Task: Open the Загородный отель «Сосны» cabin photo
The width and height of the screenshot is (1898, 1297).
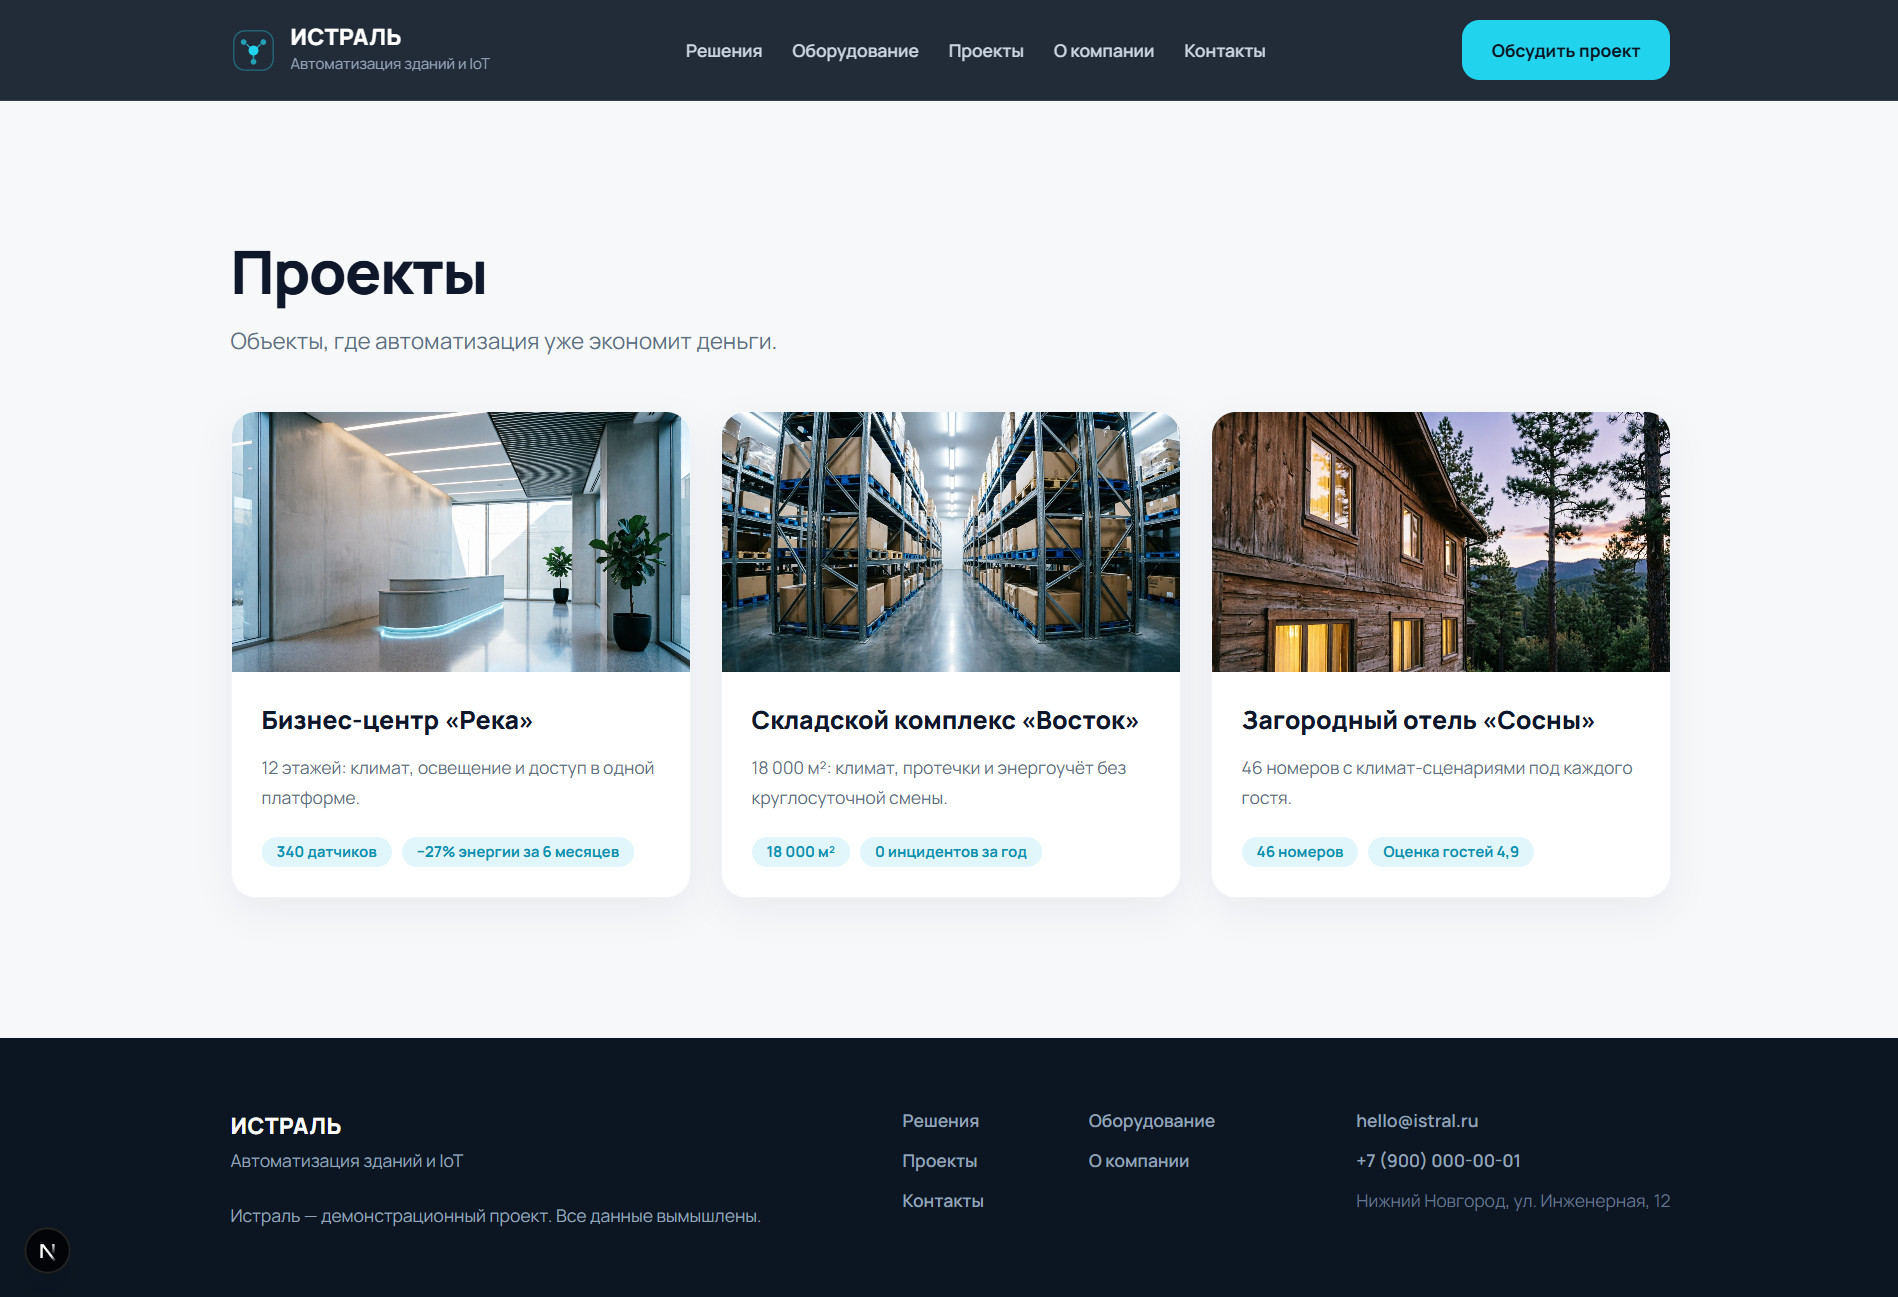Action: pyautogui.click(x=1441, y=542)
